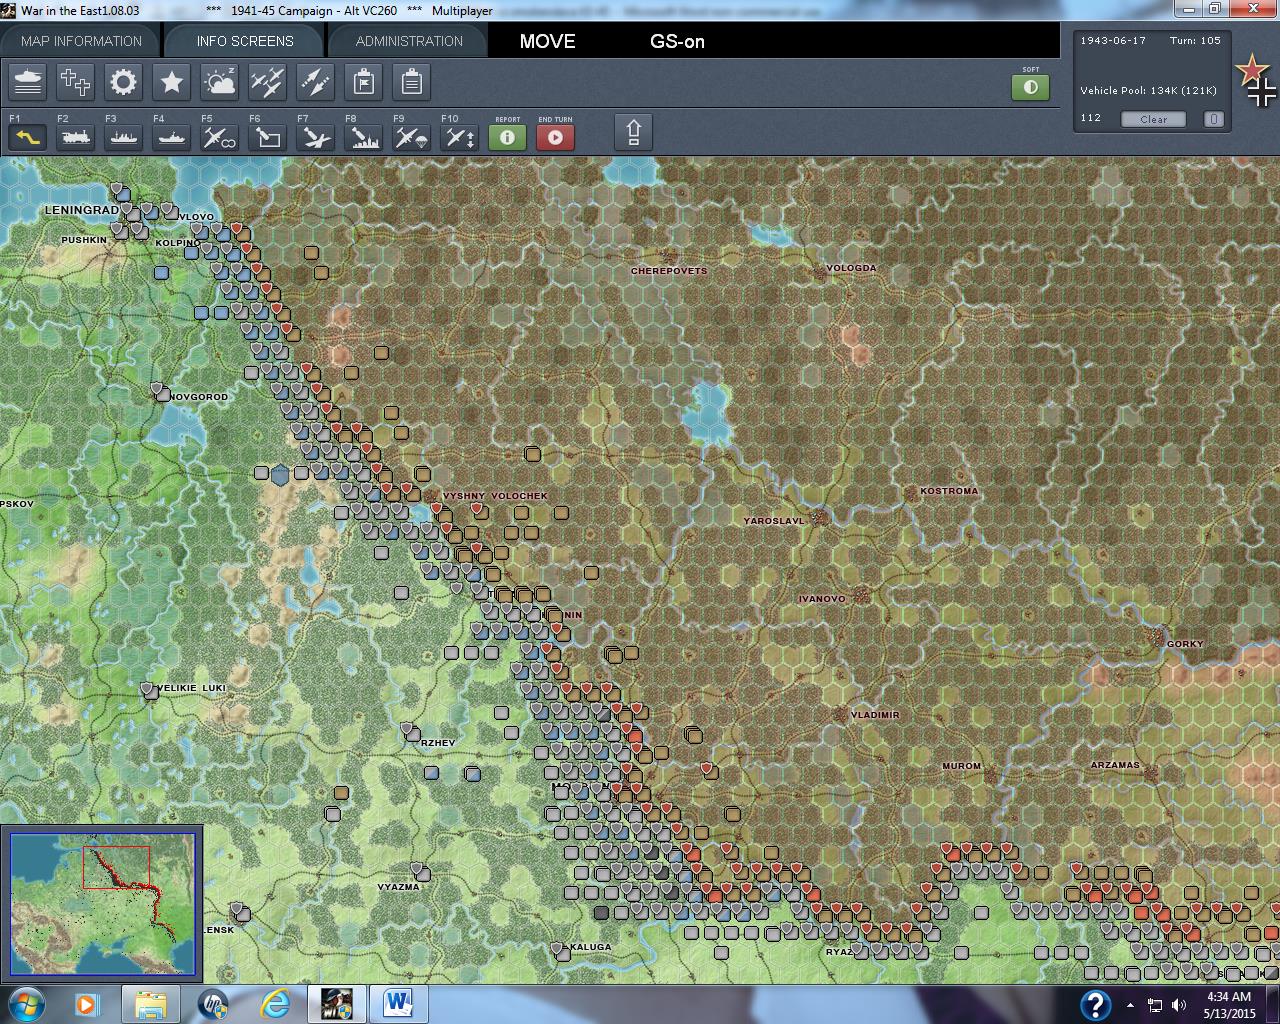Click the red End Turn button
Image resolution: width=1280 pixels, height=1024 pixels.
556,136
